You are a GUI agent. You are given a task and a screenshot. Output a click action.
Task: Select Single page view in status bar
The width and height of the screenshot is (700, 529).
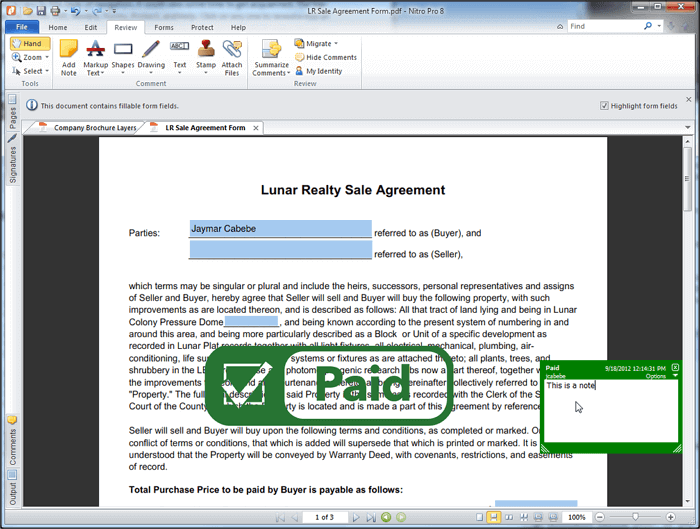coord(479,517)
